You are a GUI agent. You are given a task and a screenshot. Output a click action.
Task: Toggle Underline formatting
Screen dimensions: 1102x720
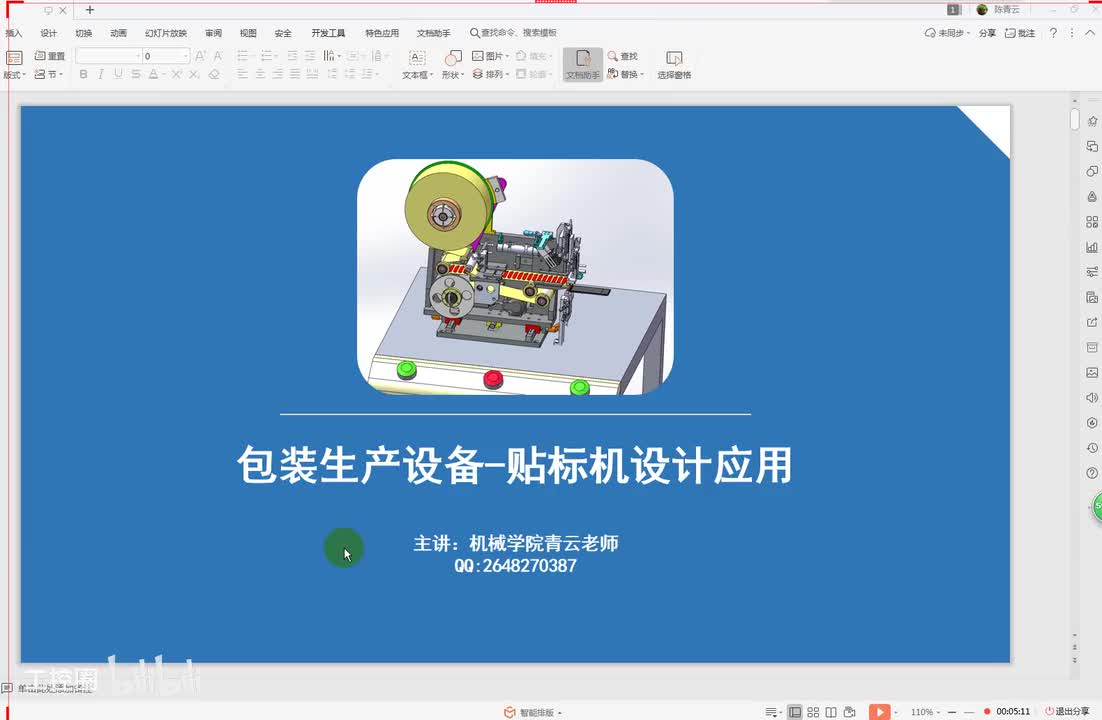click(118, 74)
